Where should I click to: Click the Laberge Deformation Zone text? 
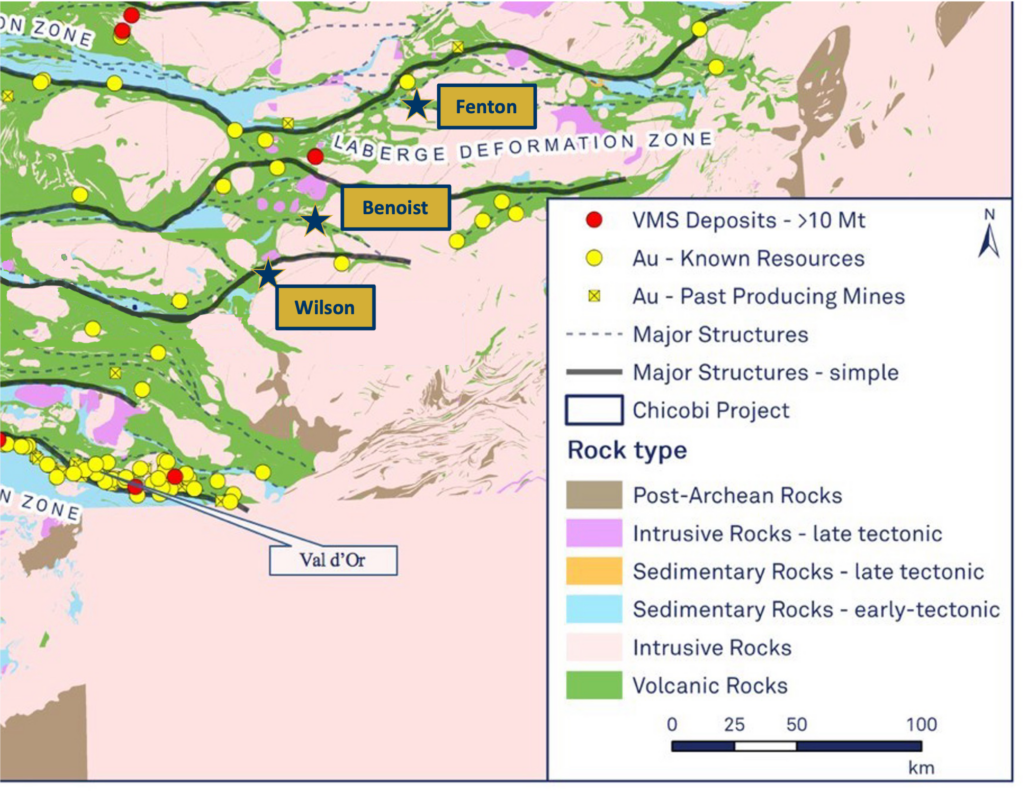tap(522, 145)
